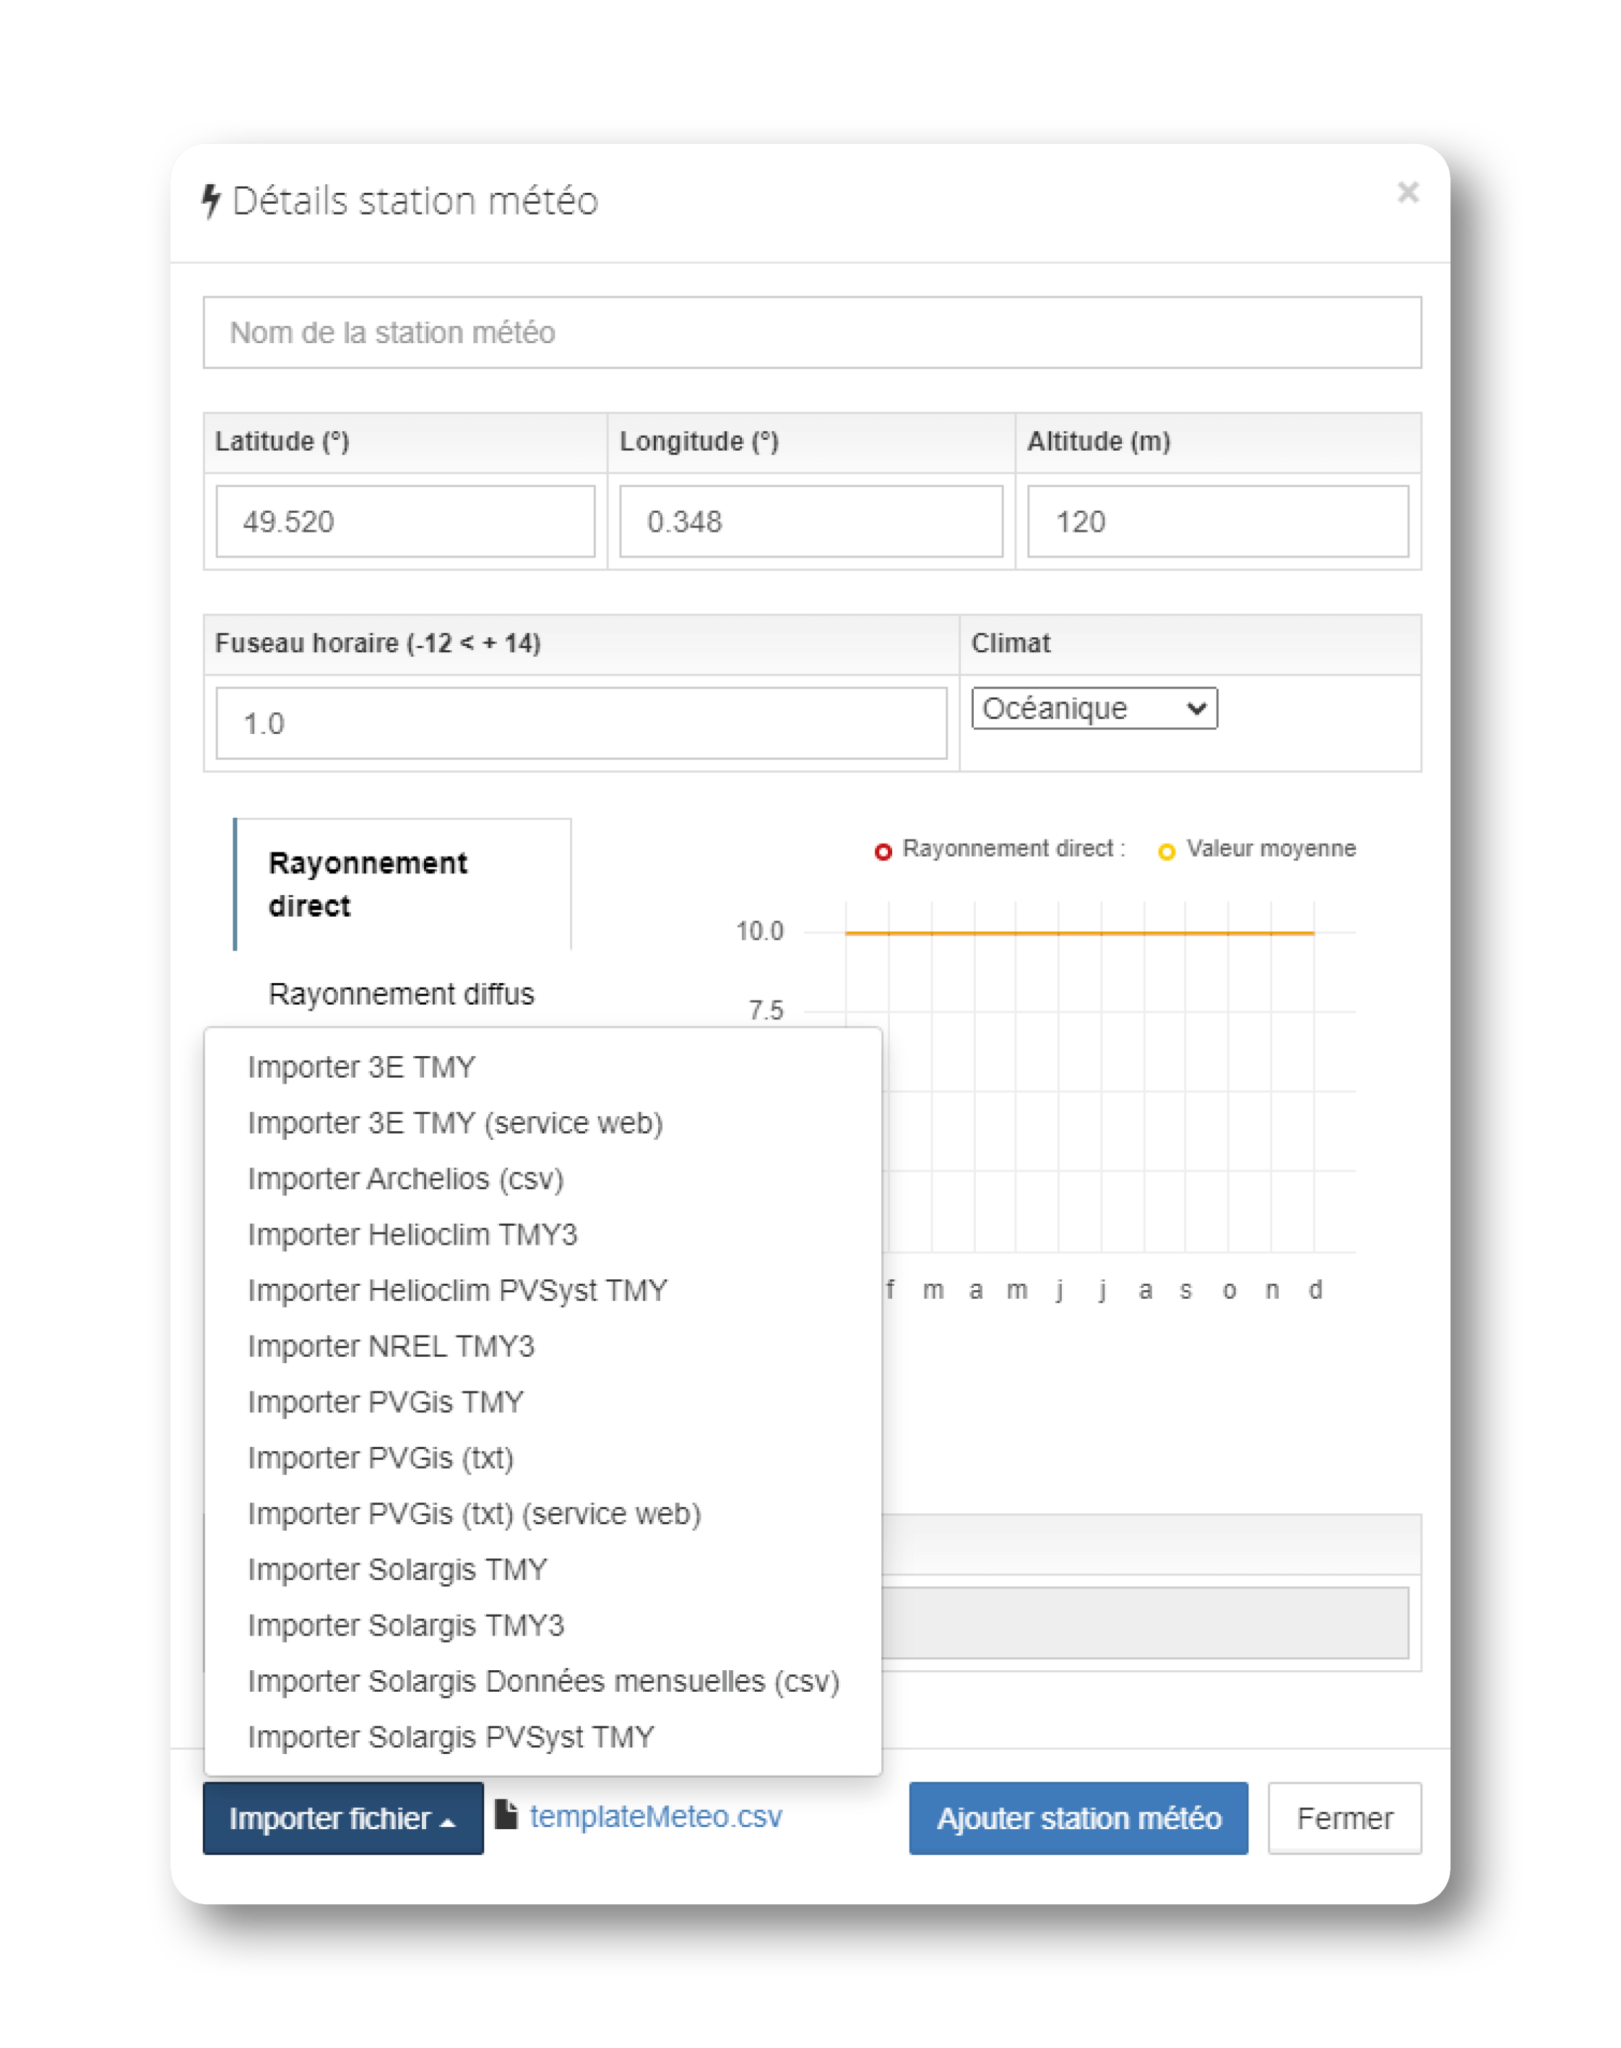The height and width of the screenshot is (2048, 1621).
Task: Click the lightning bolt icon in dialog title
Action: [212, 200]
